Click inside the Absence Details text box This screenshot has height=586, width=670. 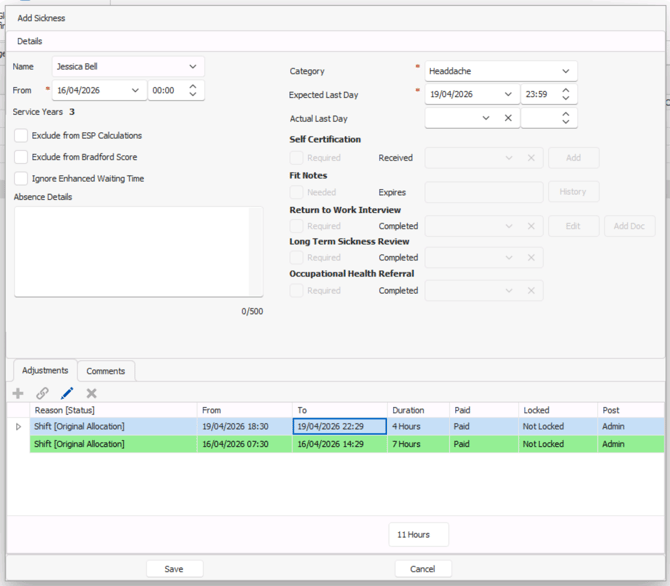138,251
